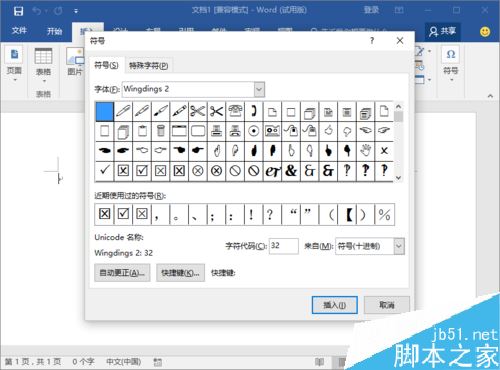The image size is (500, 370).
Task: Expand the quick access toolbar customize arrow
Action: (76, 11)
